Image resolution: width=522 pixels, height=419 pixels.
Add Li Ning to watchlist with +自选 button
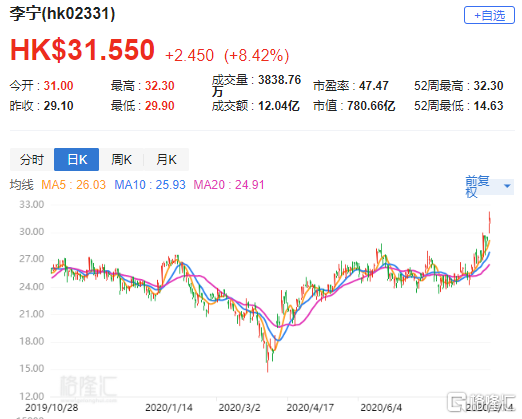[489, 15]
